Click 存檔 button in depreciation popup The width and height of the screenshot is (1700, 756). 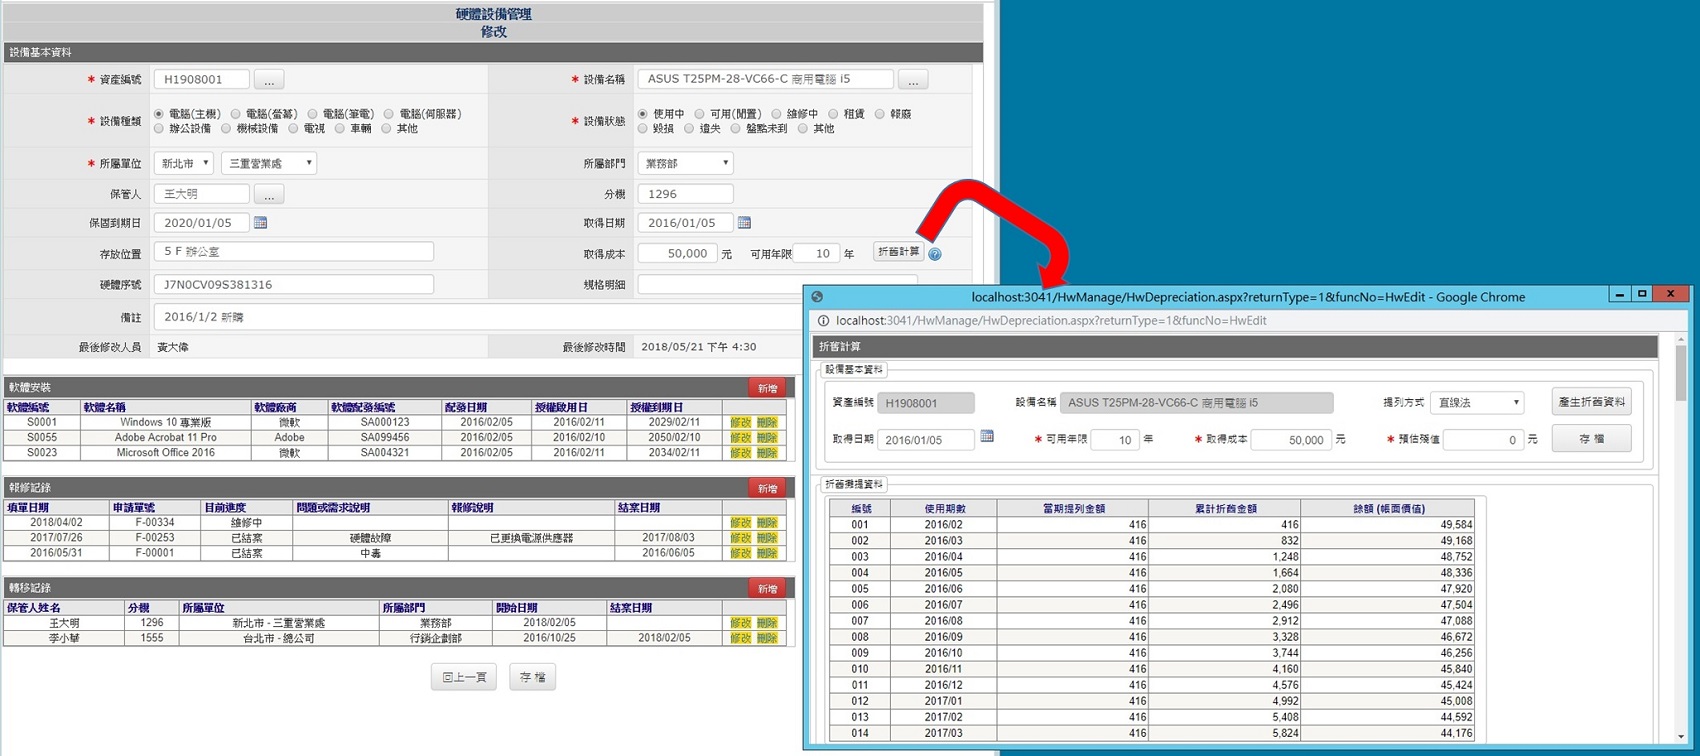(x=1592, y=438)
